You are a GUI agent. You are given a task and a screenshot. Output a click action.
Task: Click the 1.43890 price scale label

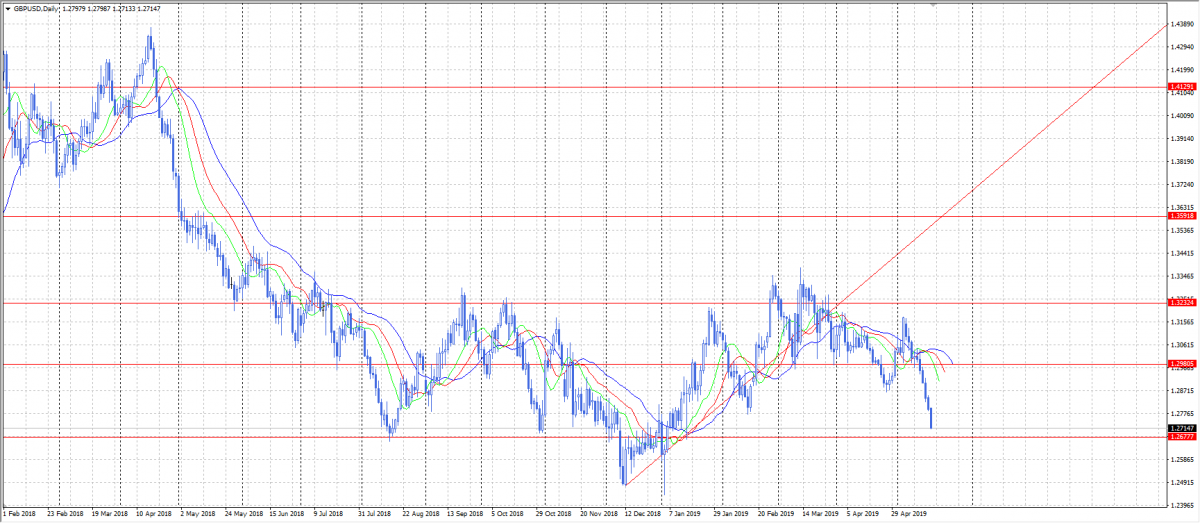[1183, 25]
